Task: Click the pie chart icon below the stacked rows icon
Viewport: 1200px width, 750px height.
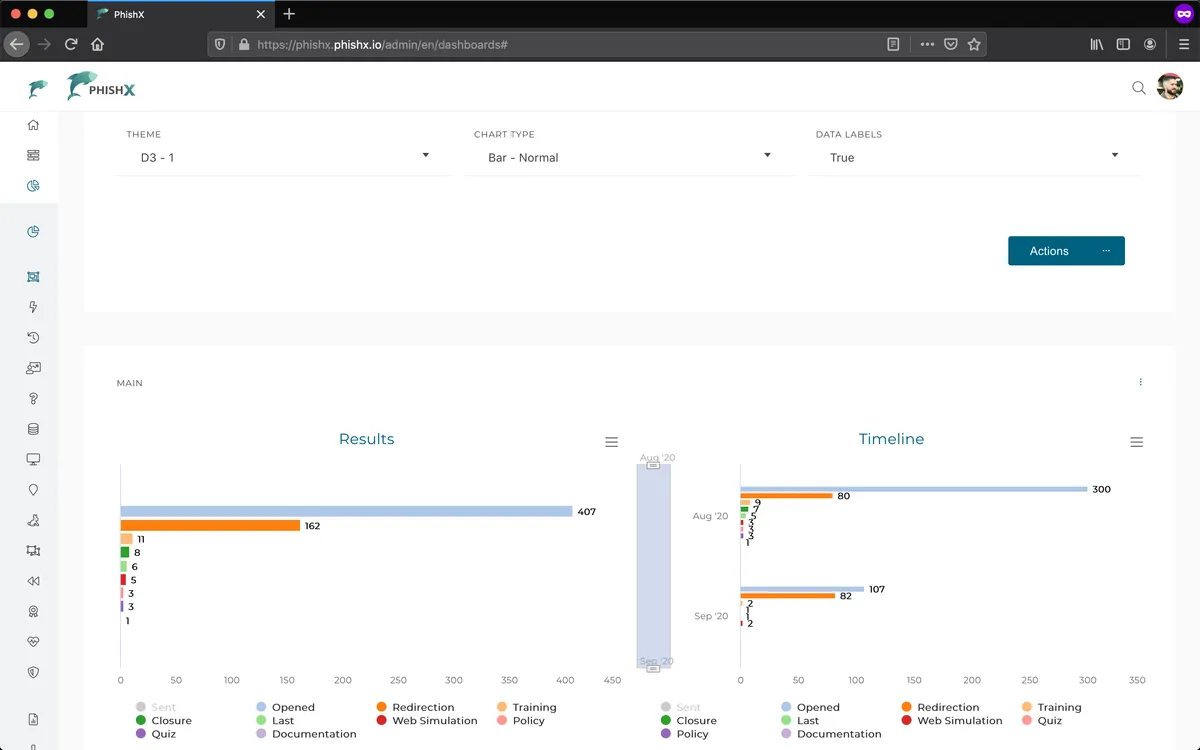Action: click(33, 185)
